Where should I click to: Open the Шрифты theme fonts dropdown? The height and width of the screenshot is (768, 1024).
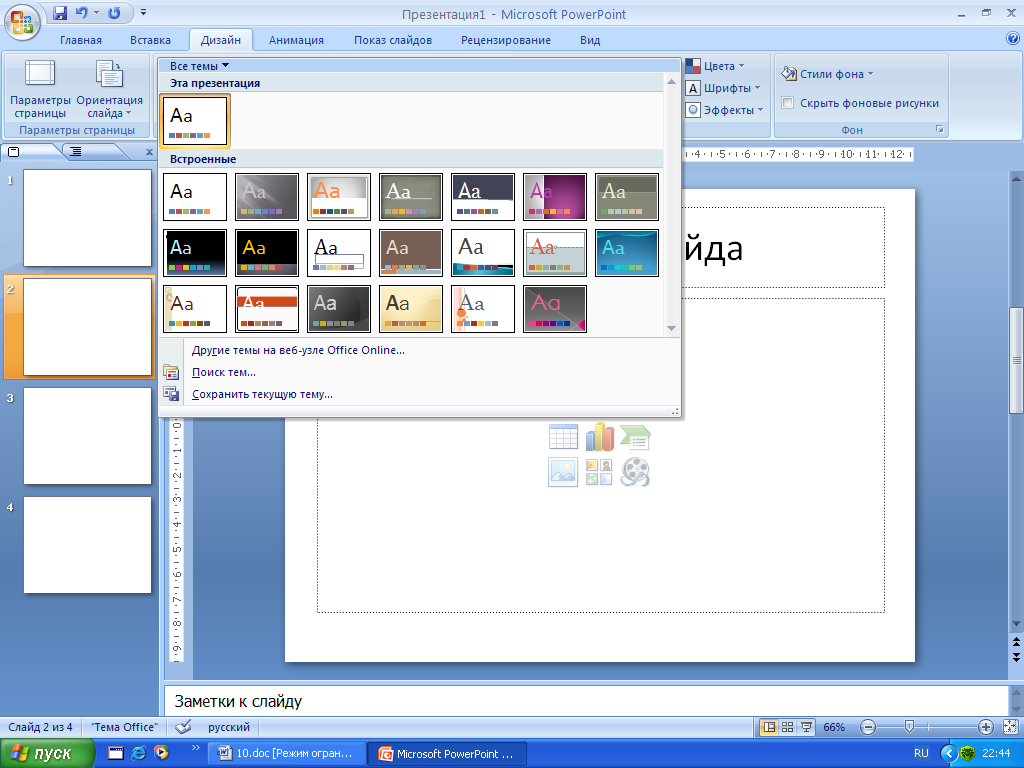[x=723, y=88]
